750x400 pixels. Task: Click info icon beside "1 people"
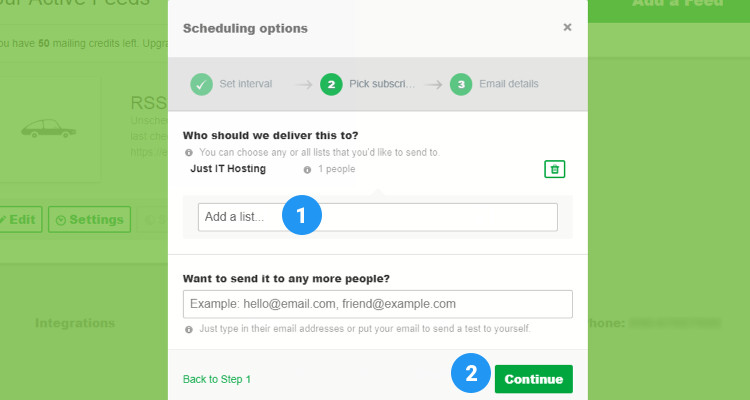pyautogui.click(x=307, y=170)
